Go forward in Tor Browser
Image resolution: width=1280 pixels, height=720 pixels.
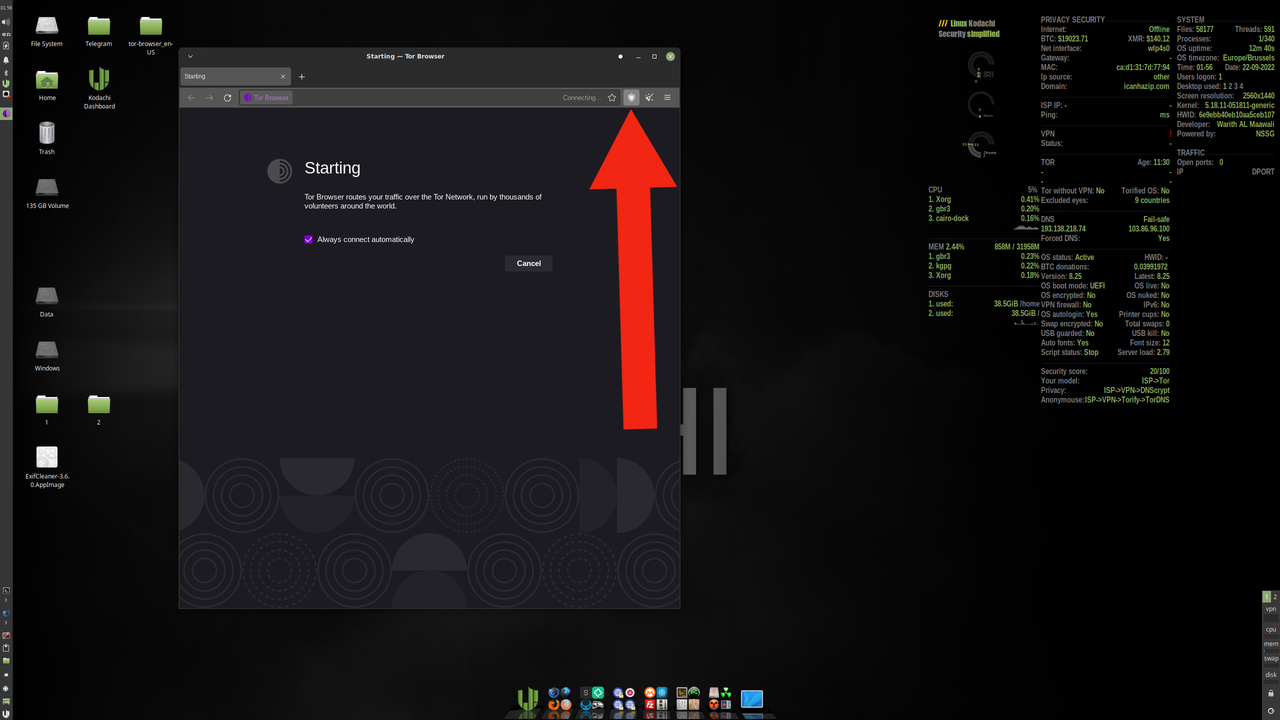tap(209, 97)
